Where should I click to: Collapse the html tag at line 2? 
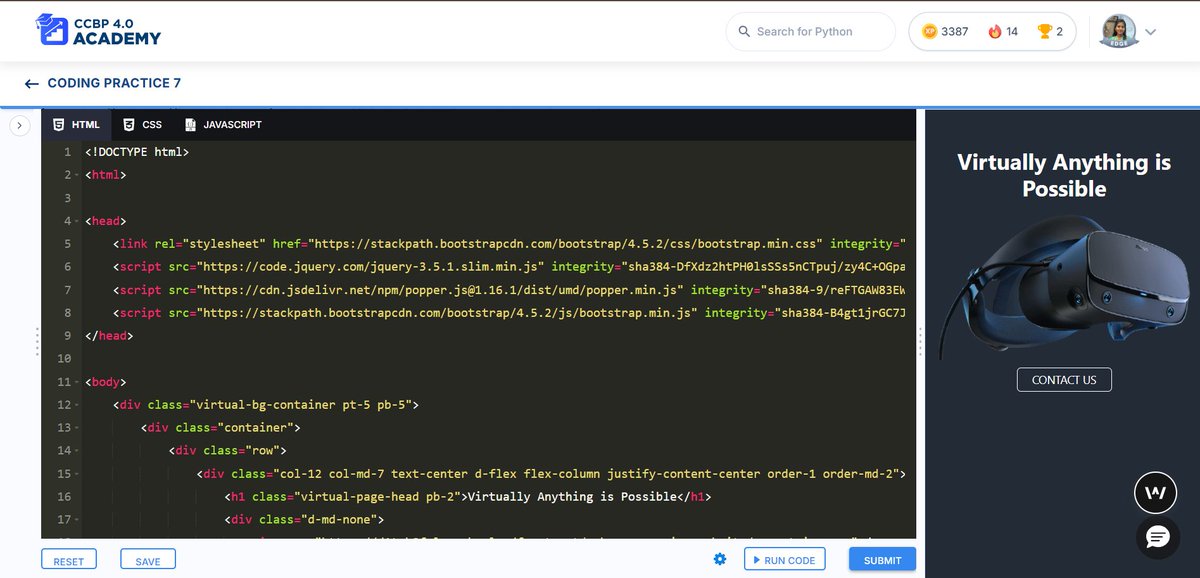pyautogui.click(x=77, y=175)
